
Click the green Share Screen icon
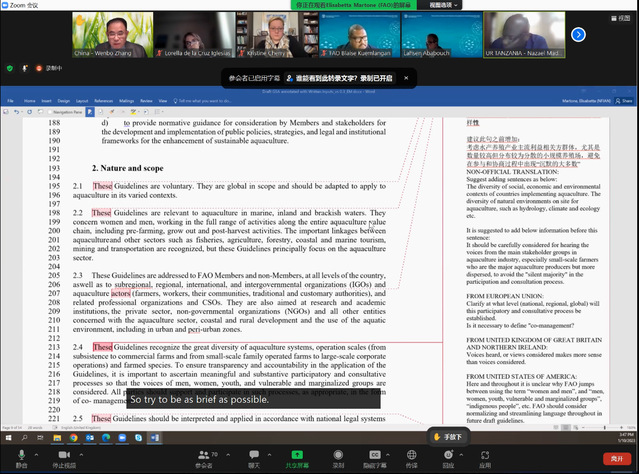(x=296, y=453)
